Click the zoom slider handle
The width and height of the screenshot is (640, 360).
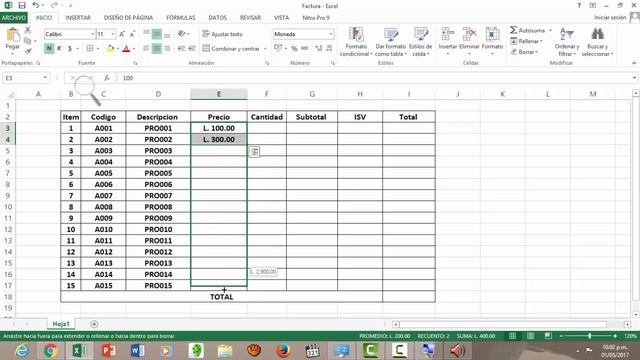pyautogui.click(x=589, y=336)
